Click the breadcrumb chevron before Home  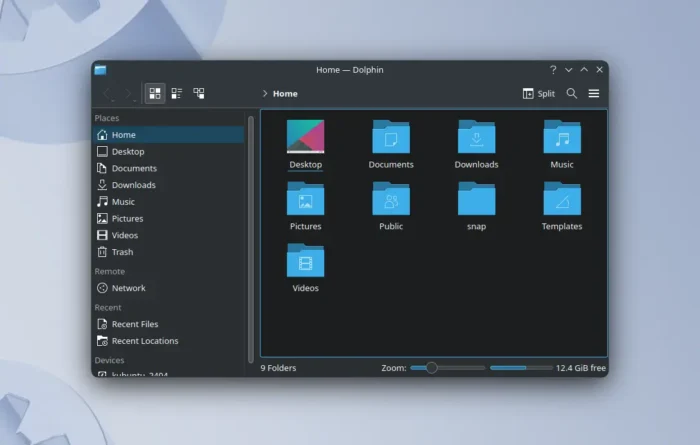(265, 94)
